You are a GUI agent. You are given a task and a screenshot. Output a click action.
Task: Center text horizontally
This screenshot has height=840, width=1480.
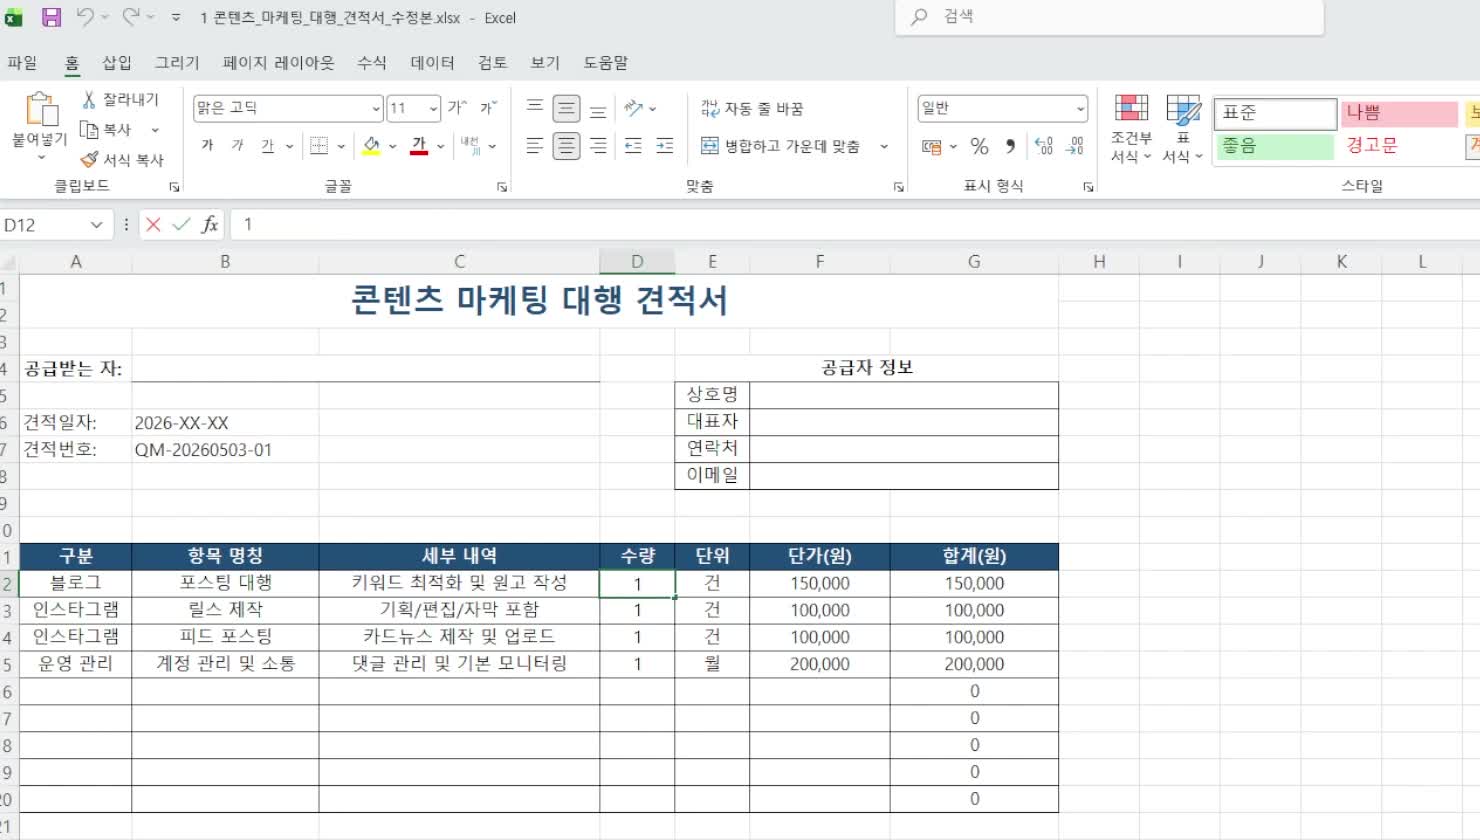coord(566,146)
